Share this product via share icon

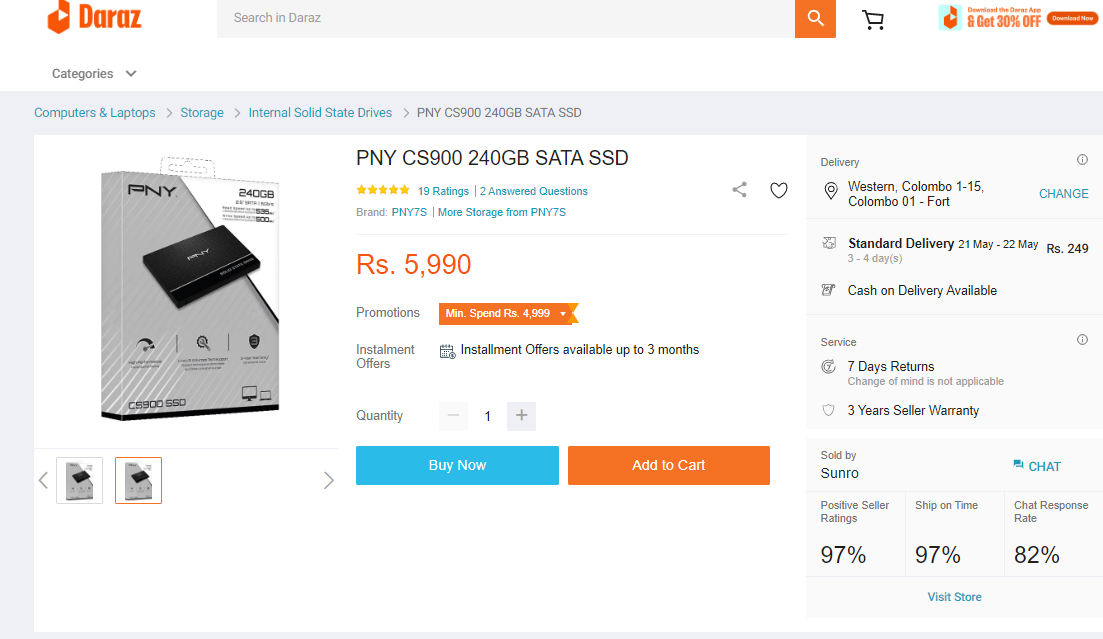[x=739, y=189]
